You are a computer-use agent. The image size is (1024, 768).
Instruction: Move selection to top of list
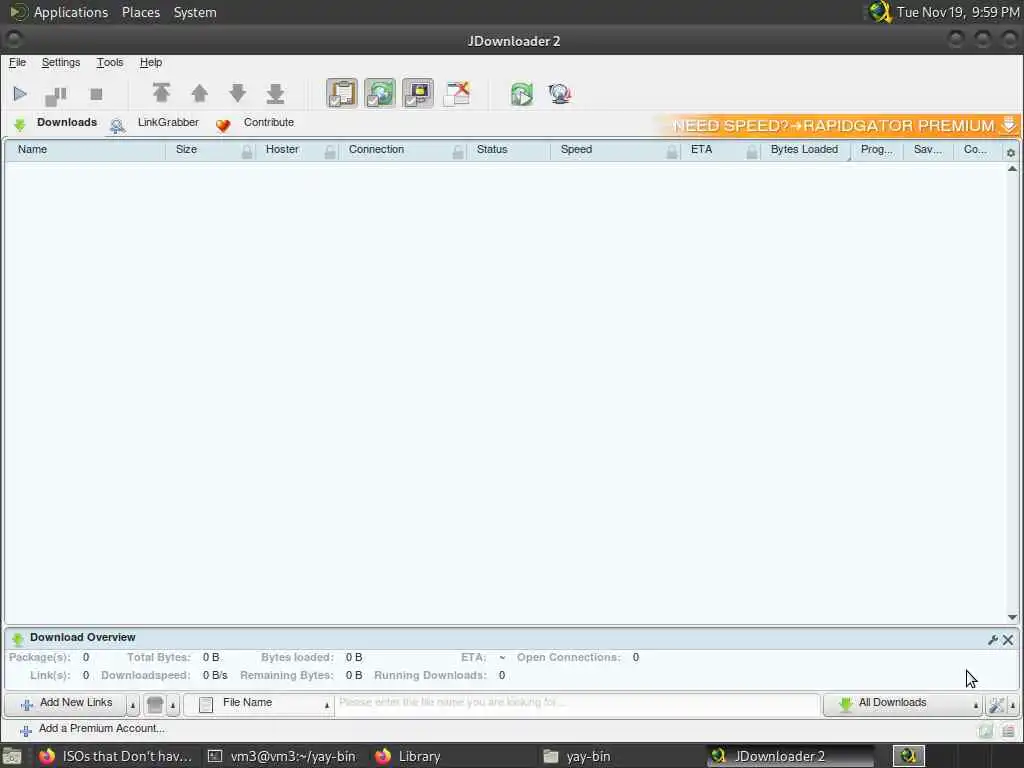[161, 93]
